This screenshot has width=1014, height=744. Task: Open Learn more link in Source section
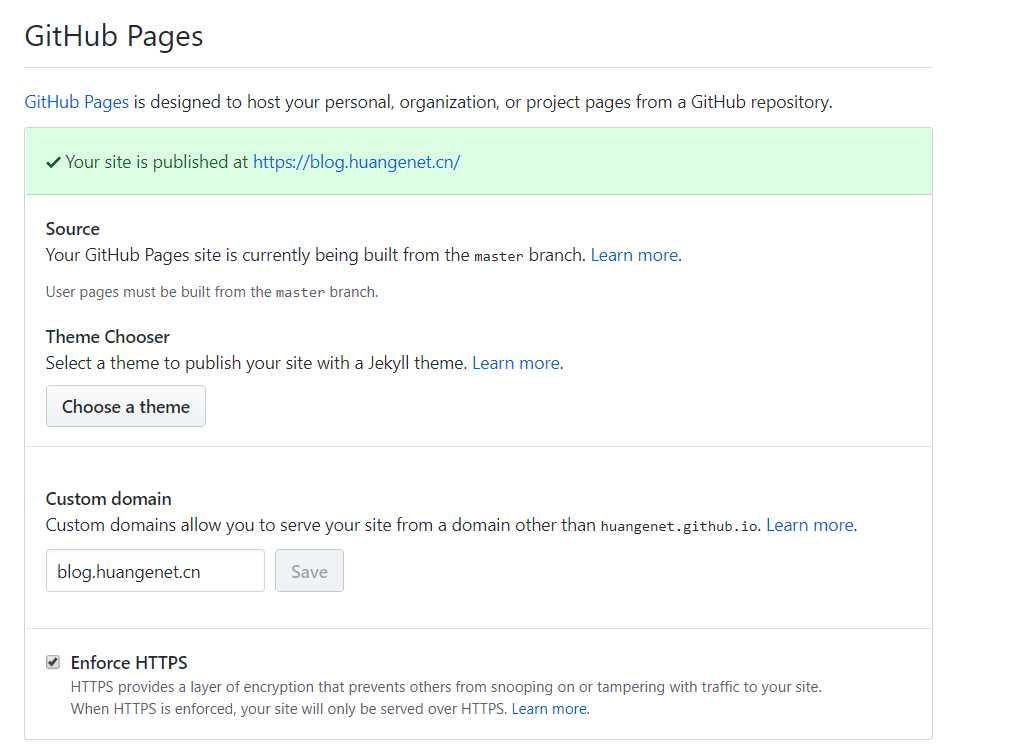634,255
